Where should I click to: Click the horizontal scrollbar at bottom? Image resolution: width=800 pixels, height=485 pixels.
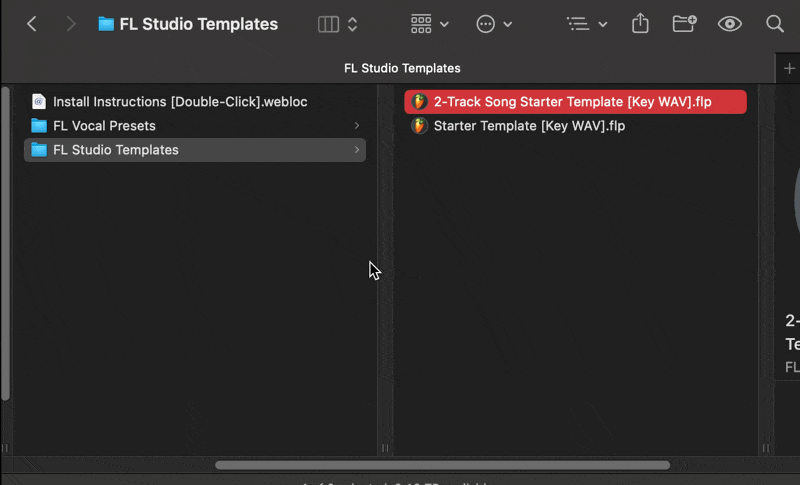(x=442, y=465)
